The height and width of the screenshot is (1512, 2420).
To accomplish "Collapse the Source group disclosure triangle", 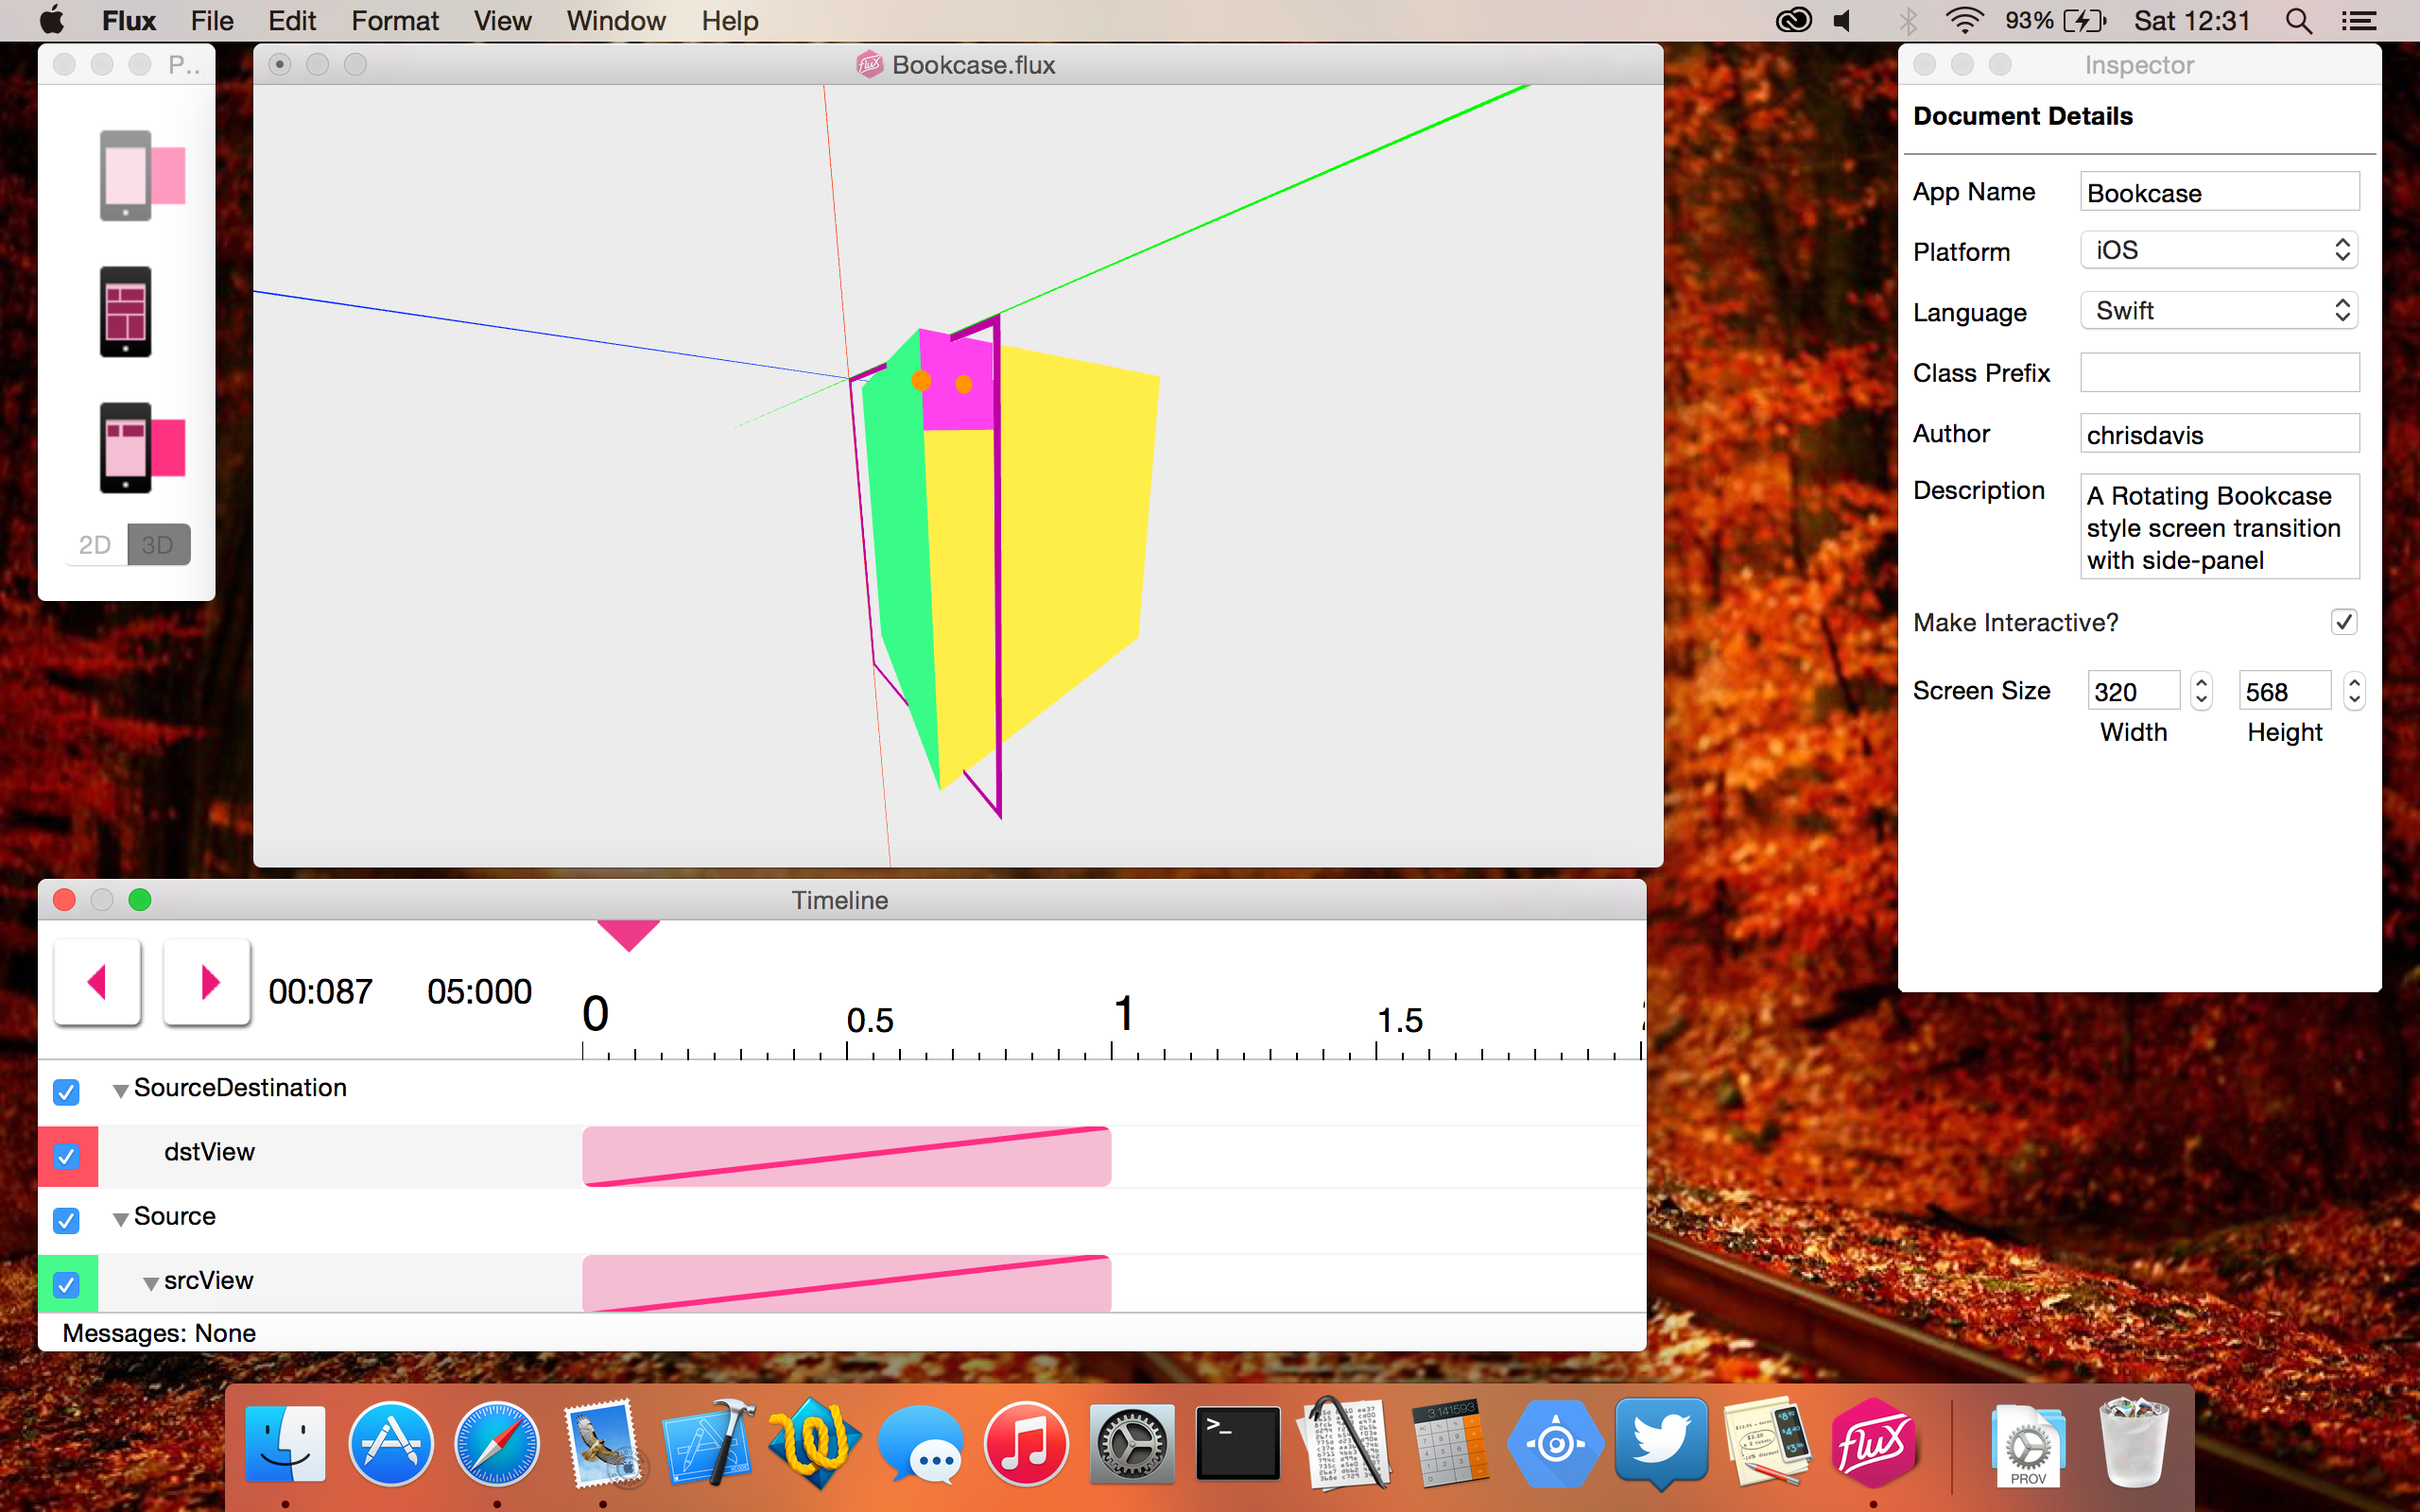I will coord(120,1219).
